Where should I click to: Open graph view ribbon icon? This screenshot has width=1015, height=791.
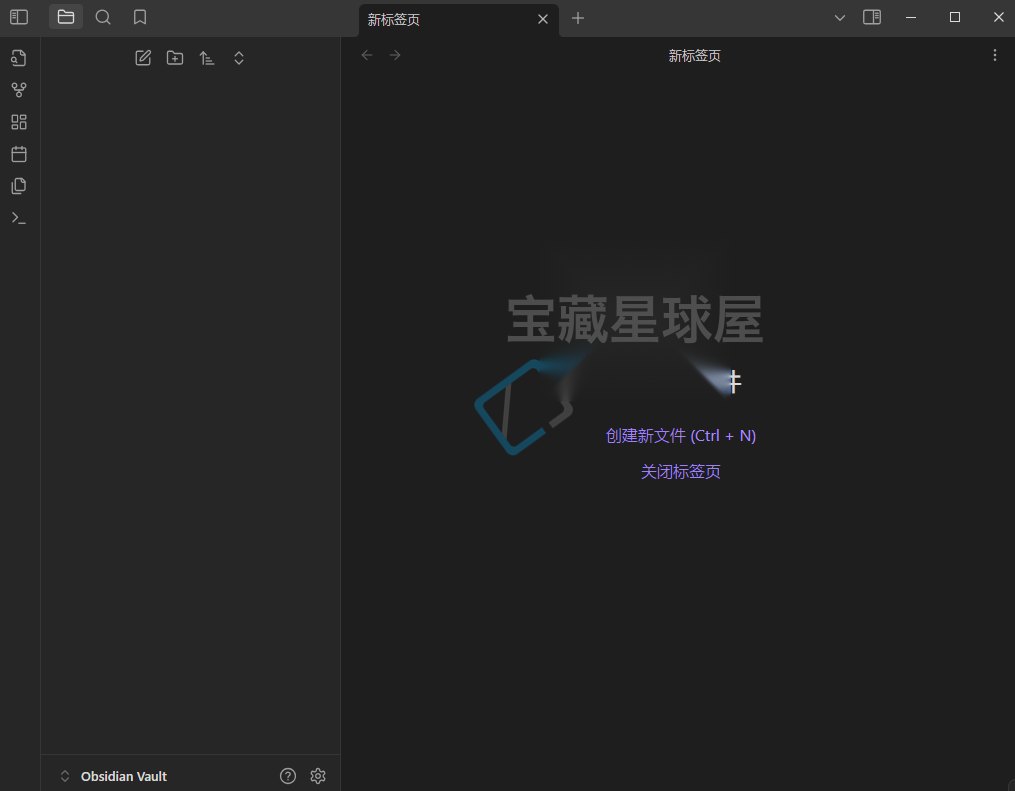tap(19, 90)
